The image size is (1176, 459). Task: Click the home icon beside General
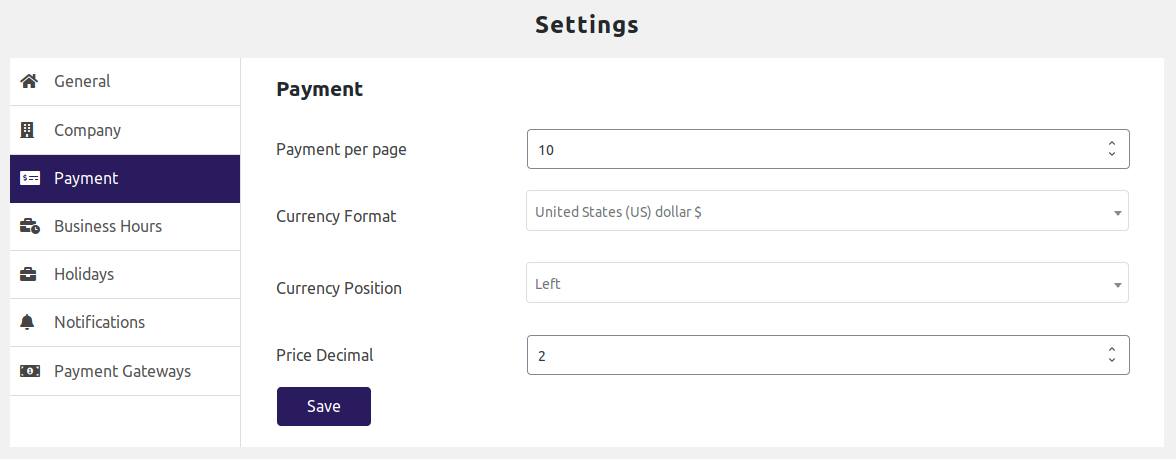pyautogui.click(x=29, y=81)
